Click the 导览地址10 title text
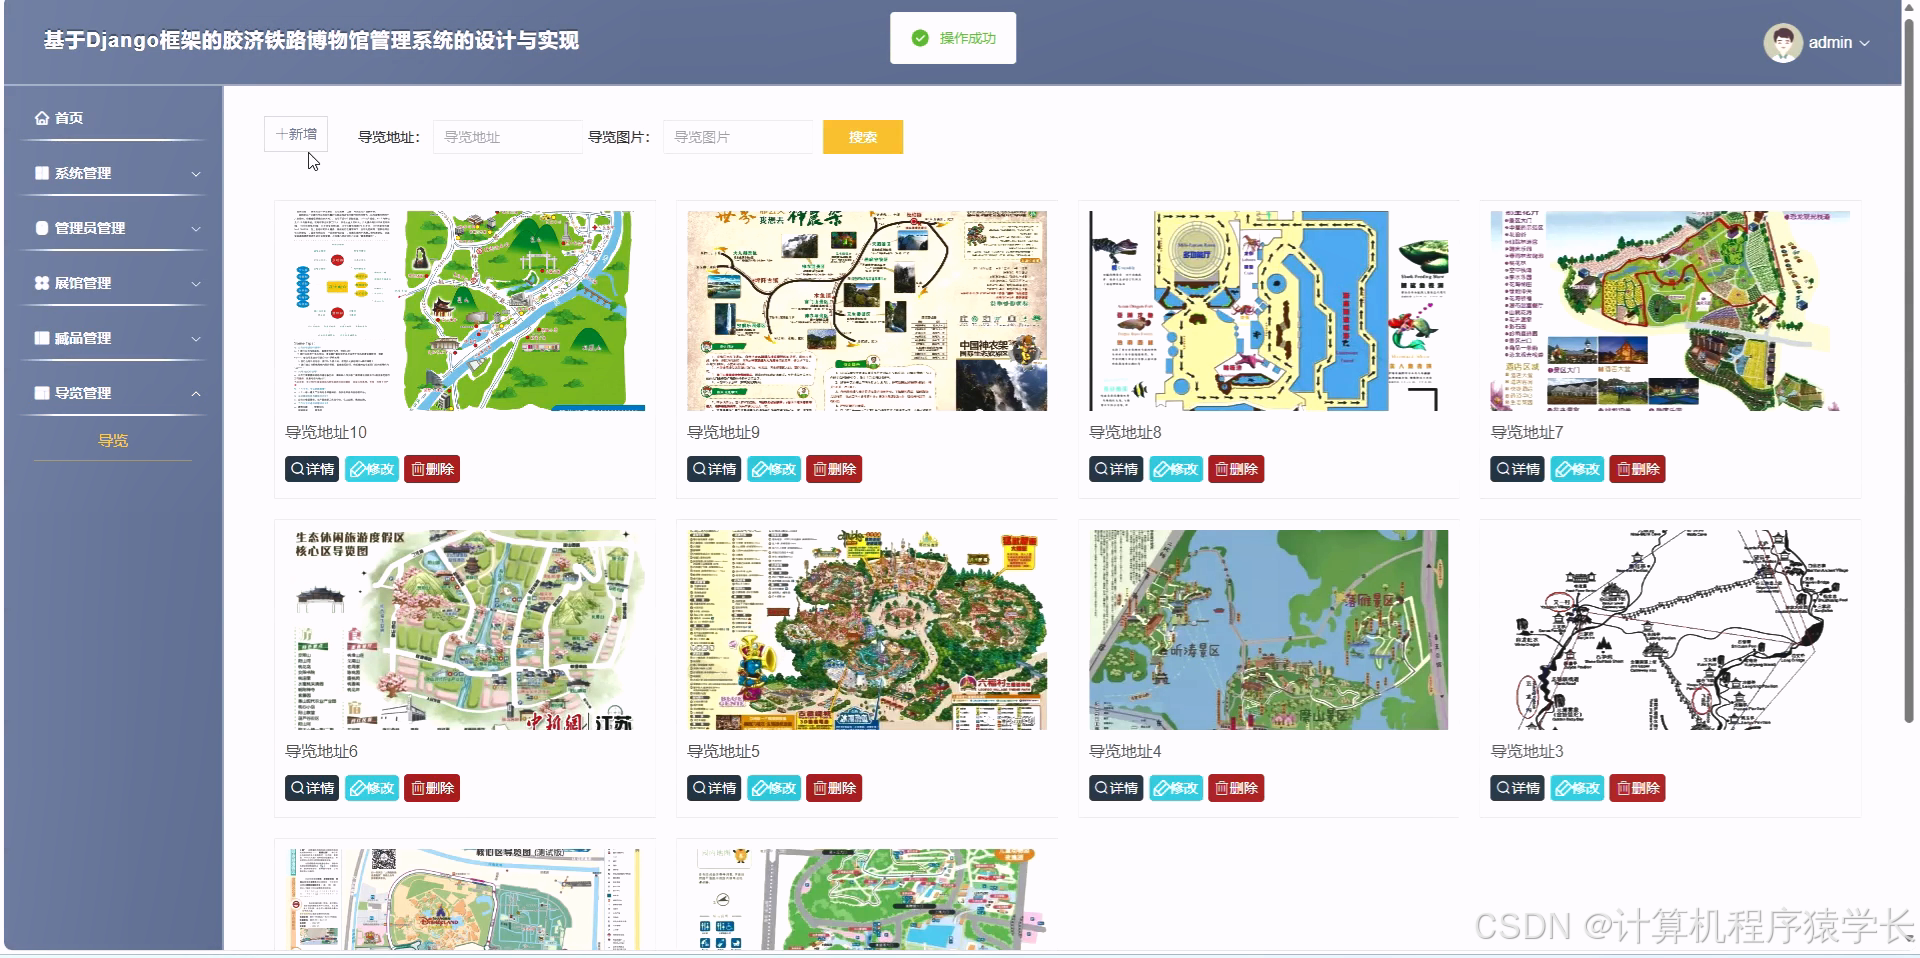Screen dimensions: 1920x958 tap(326, 432)
